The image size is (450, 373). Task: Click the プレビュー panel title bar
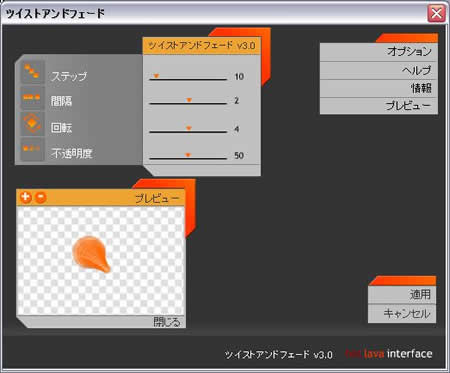click(100, 198)
